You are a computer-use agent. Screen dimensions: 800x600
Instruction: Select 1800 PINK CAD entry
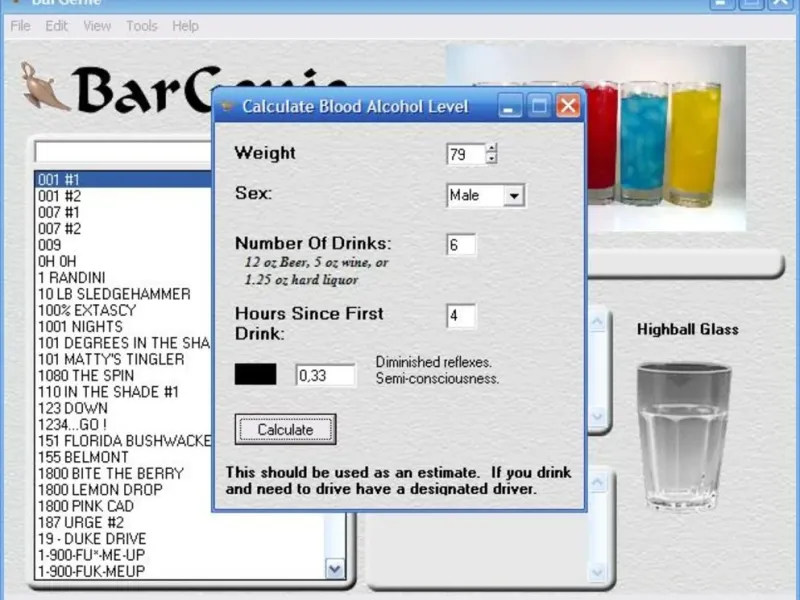pyautogui.click(x=123, y=506)
